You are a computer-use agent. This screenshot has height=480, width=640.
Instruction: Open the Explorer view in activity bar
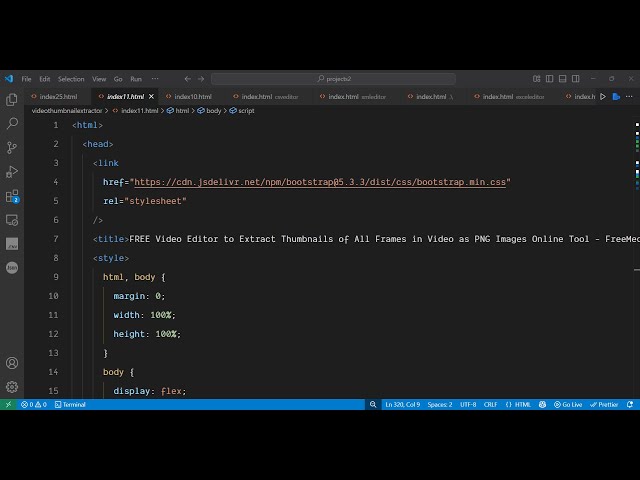(12, 99)
